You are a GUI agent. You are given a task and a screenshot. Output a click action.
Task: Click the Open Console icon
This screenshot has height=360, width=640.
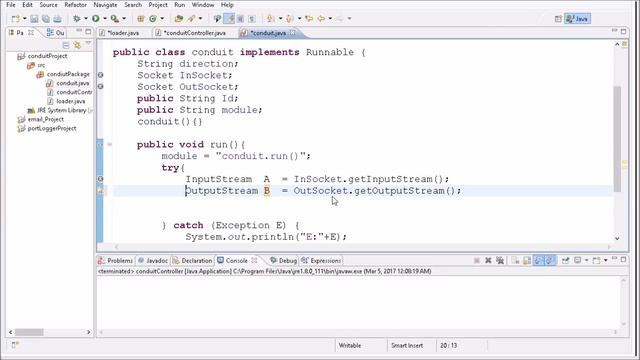(x=597, y=260)
